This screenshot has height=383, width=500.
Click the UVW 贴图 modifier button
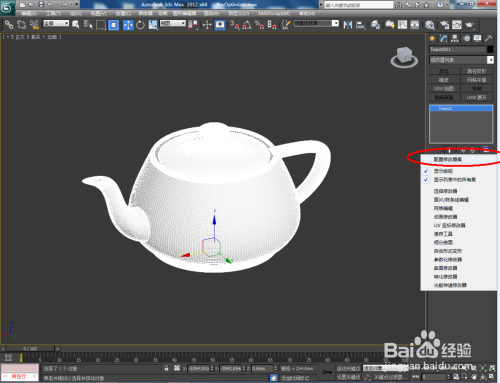click(444, 89)
